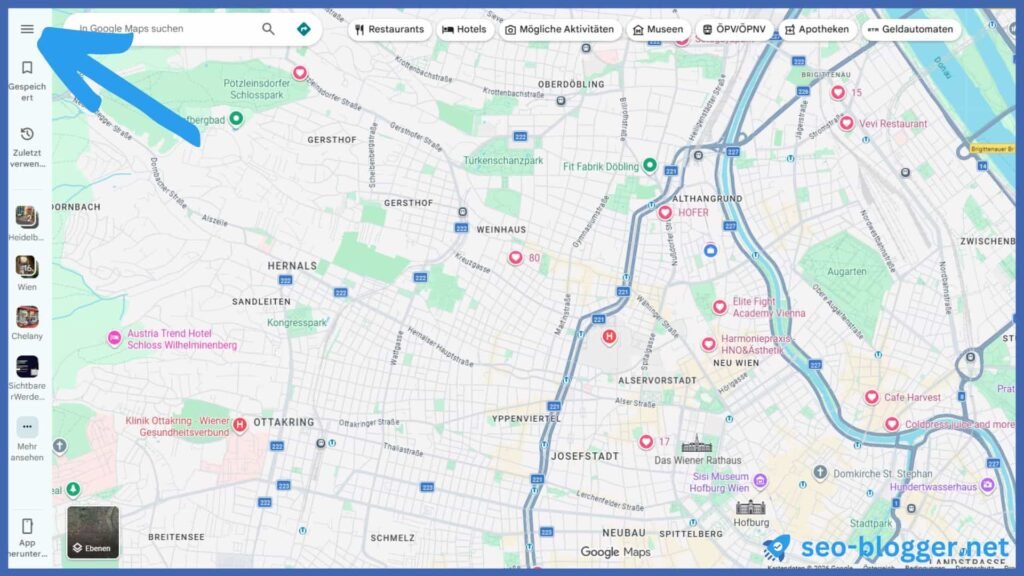The width and height of the screenshot is (1024, 576).
Task: Click the Harmoniepraxis HNO&Ästhetik heart pin
Action: 709,344
